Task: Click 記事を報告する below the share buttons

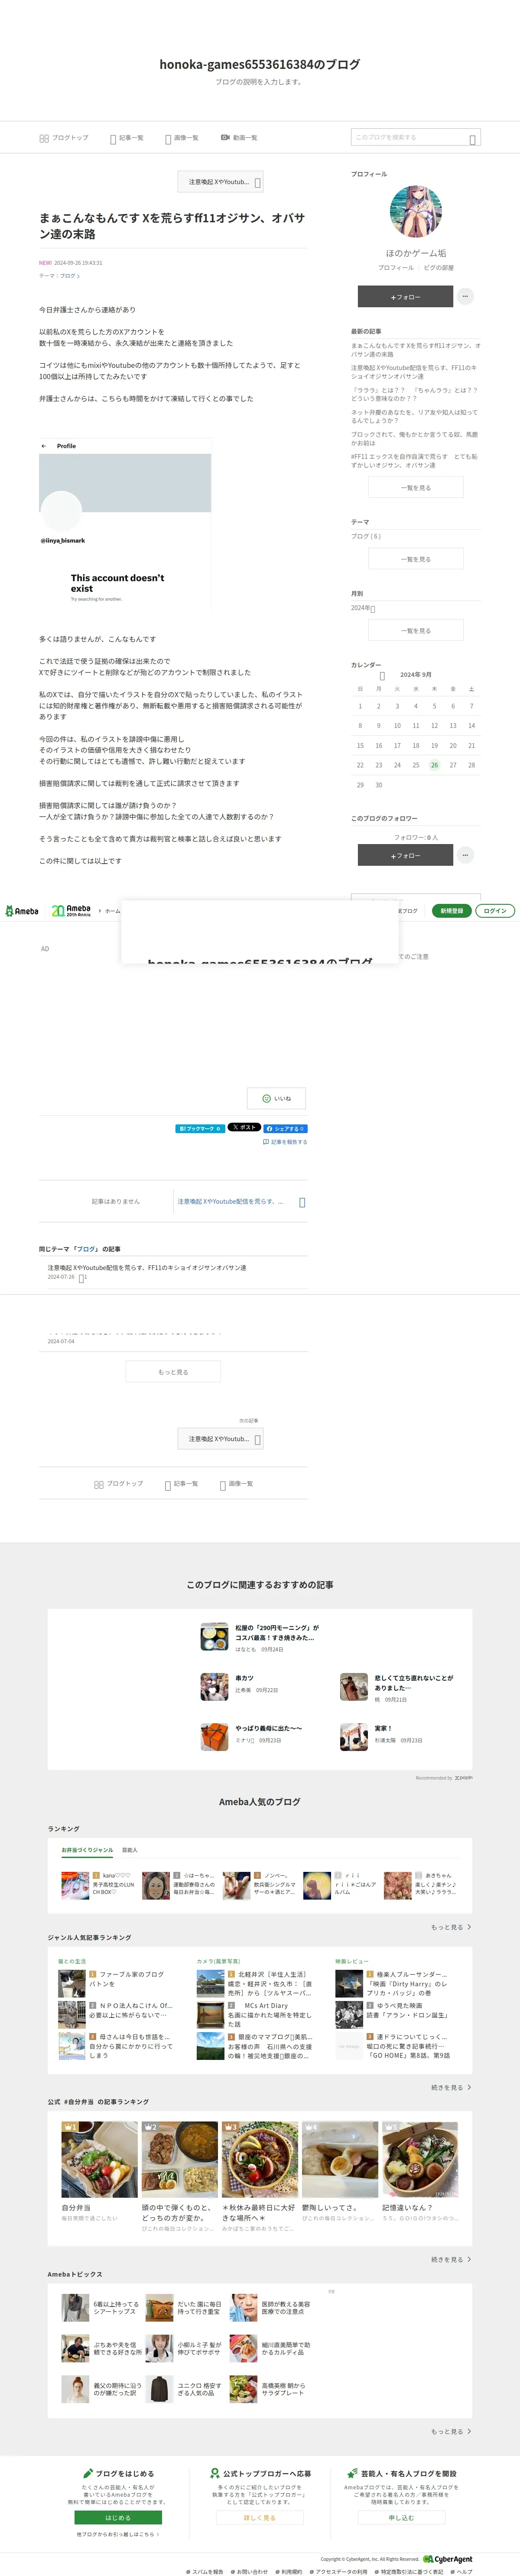Action: 285,1142
